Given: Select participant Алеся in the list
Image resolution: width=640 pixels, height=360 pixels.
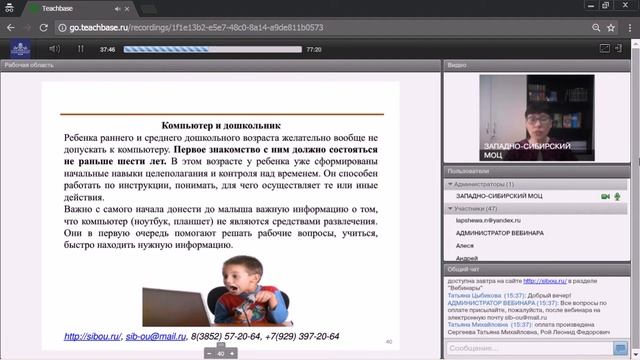Looking at the screenshot, I should pos(465,245).
